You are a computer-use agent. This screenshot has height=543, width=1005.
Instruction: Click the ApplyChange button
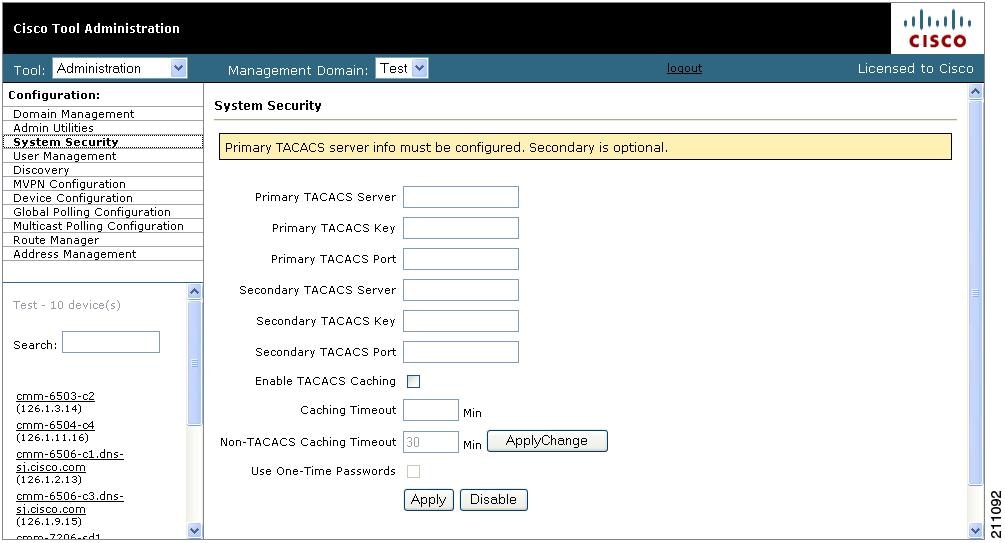tap(547, 441)
